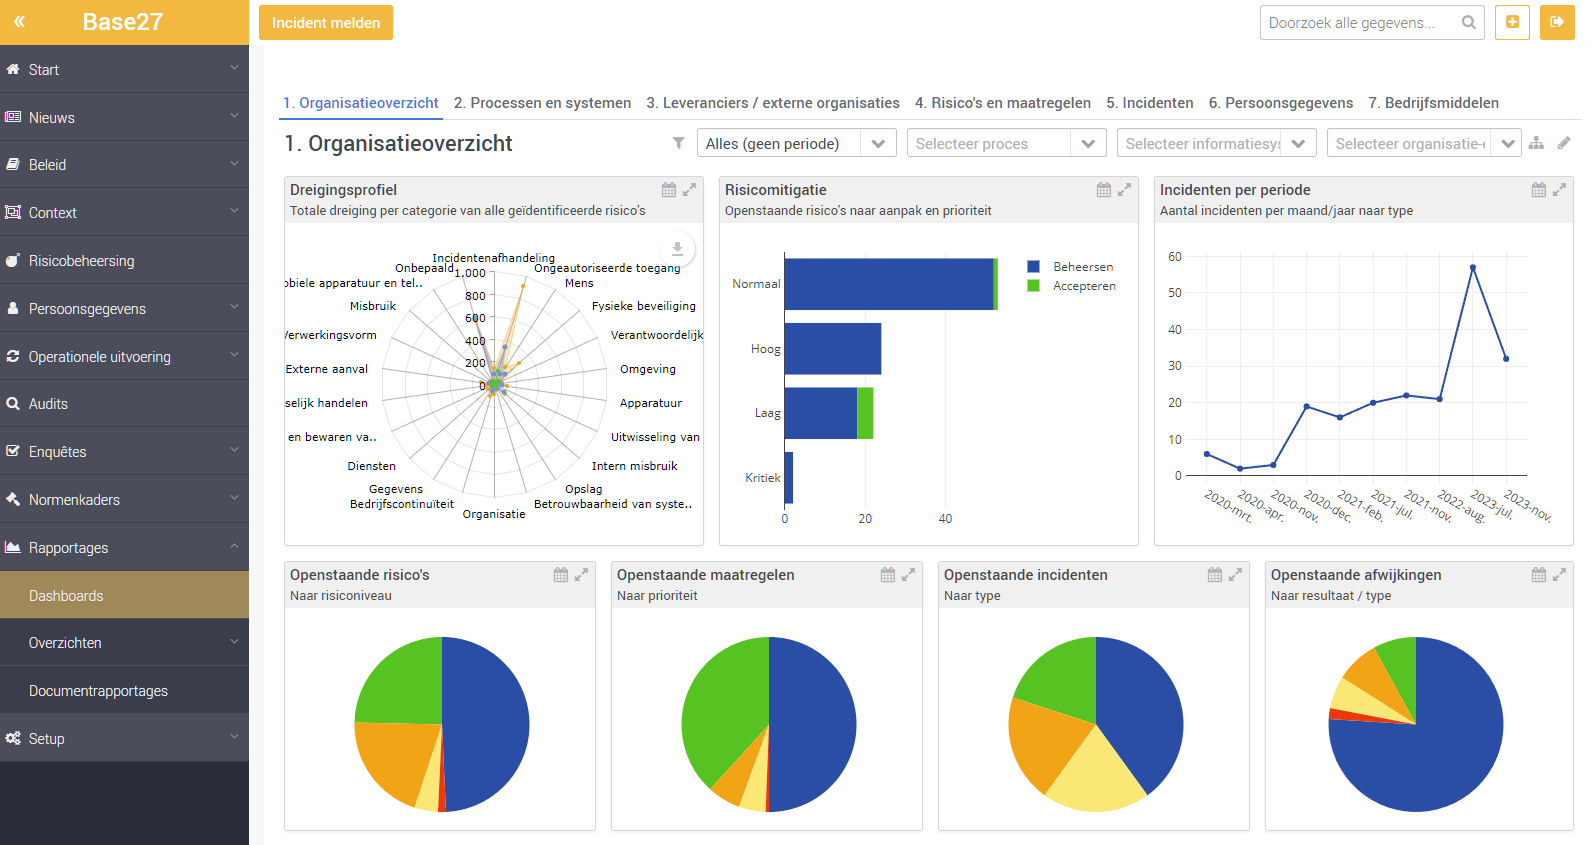Image resolution: width=1592 pixels, height=845 pixels.
Task: Open calendar icon in Openstaande risico's
Action: (561, 575)
